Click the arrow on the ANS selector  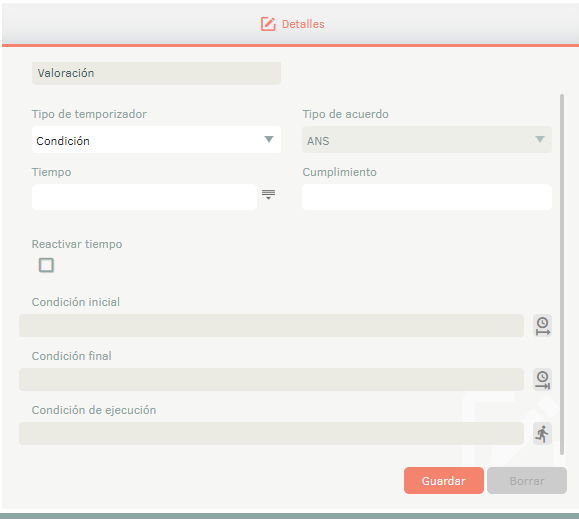[540, 140]
